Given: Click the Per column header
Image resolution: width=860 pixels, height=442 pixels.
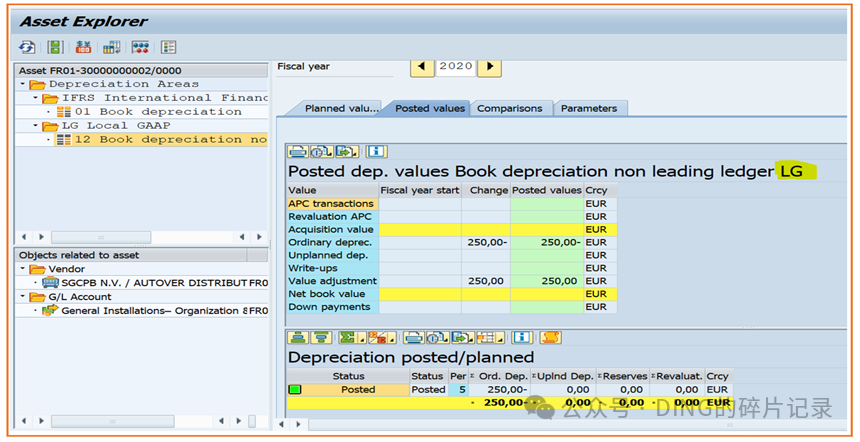Looking at the screenshot, I should tap(458, 376).
